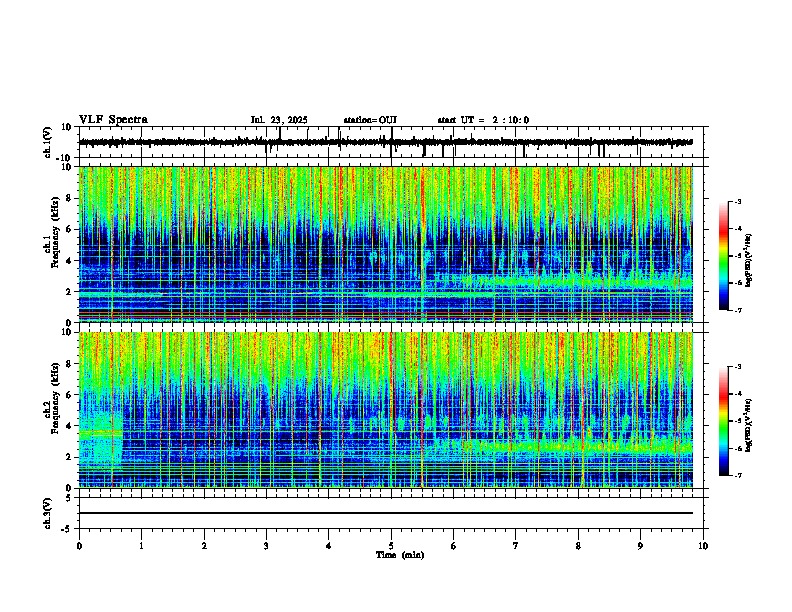Click the time axis tick label "0"
Screen dimensions: 792x612
point(79,545)
